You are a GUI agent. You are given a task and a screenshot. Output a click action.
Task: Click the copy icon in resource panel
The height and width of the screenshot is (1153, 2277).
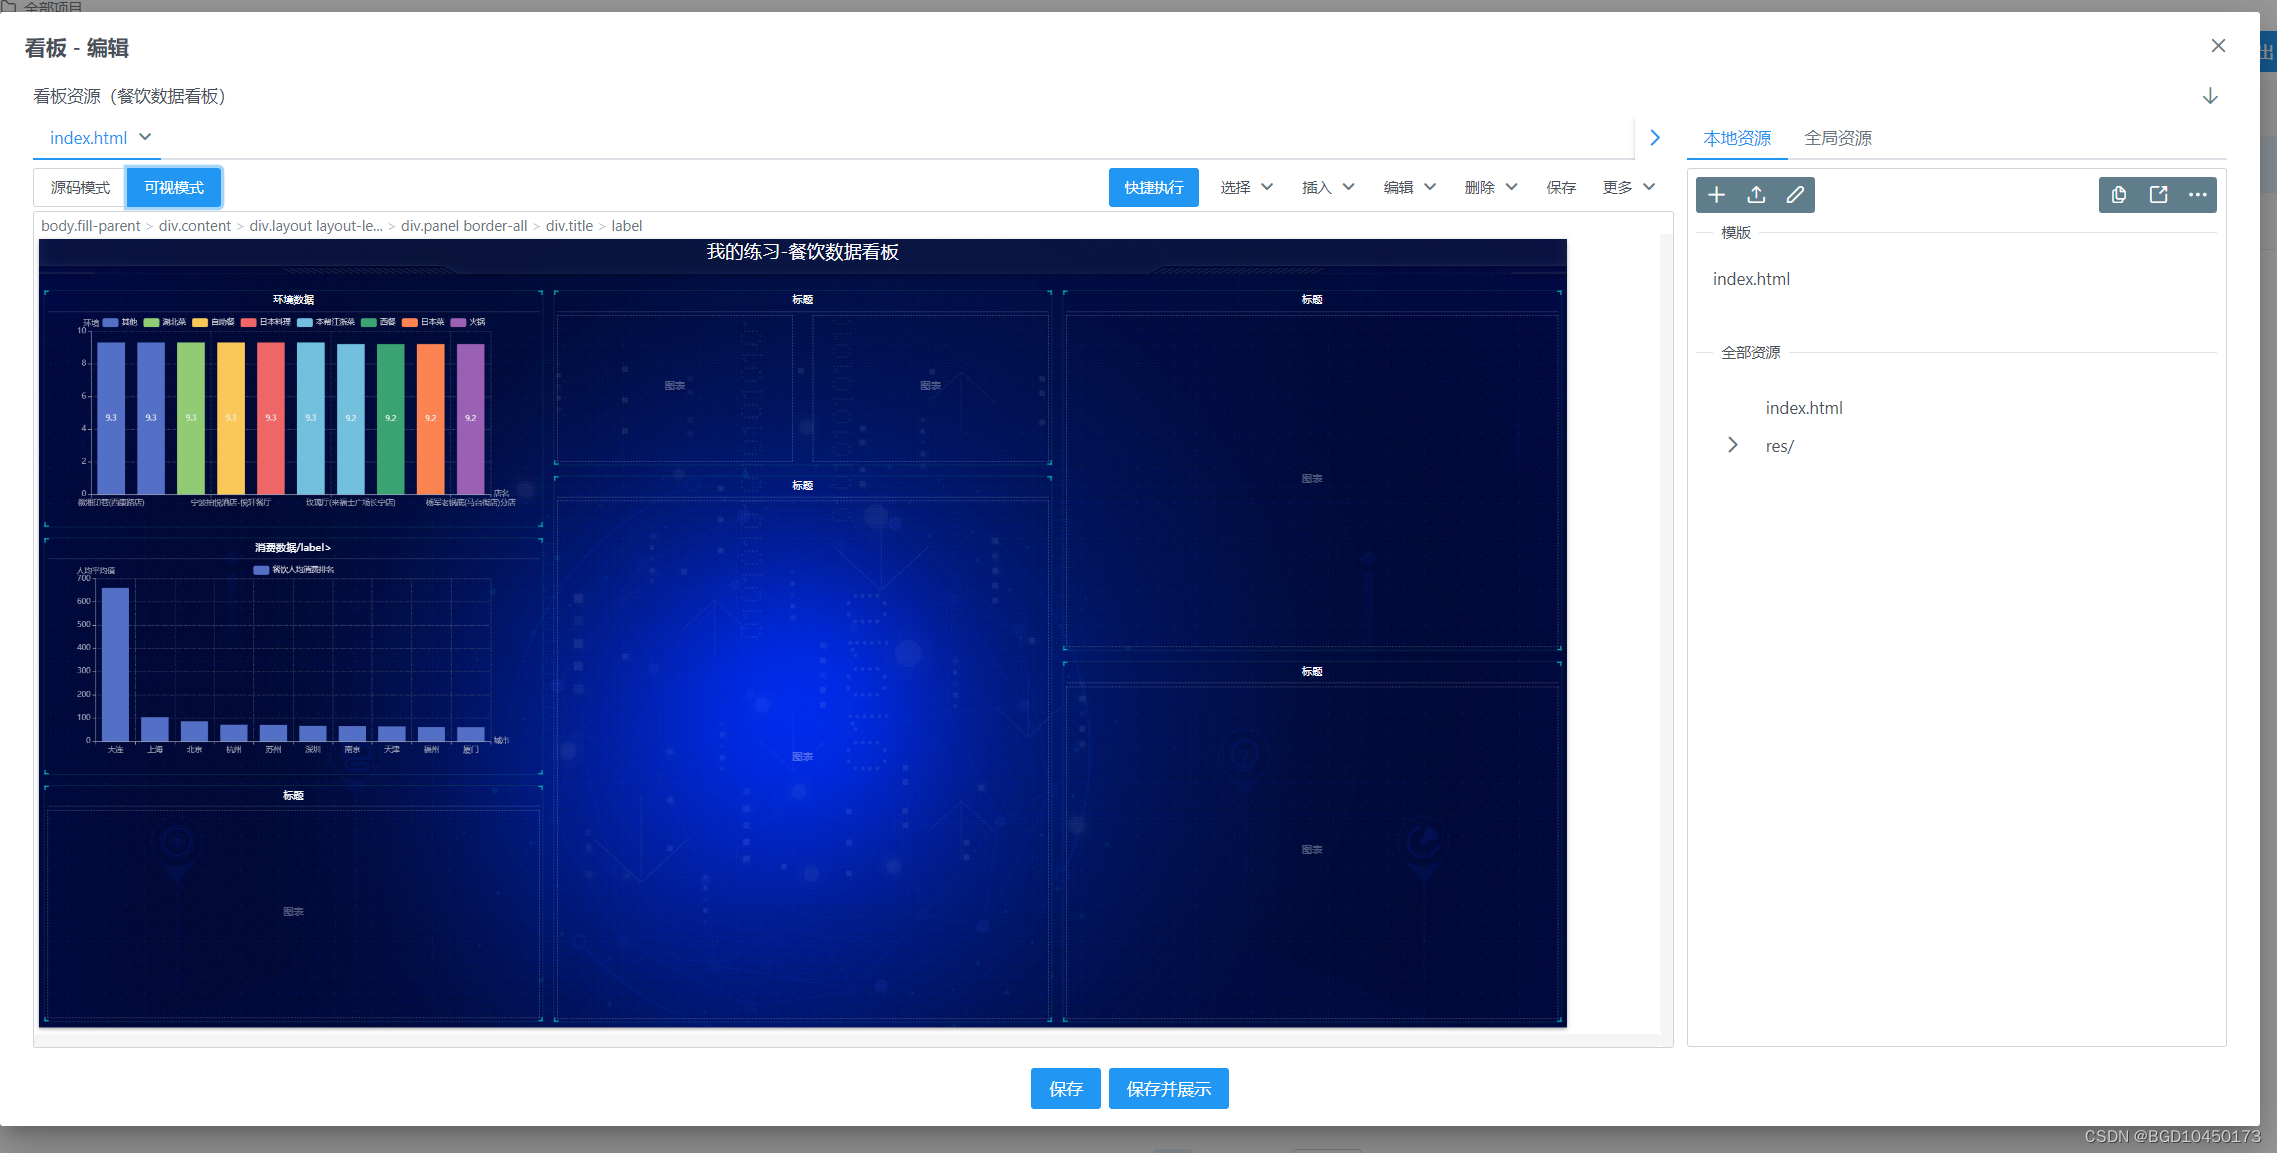coord(2119,194)
